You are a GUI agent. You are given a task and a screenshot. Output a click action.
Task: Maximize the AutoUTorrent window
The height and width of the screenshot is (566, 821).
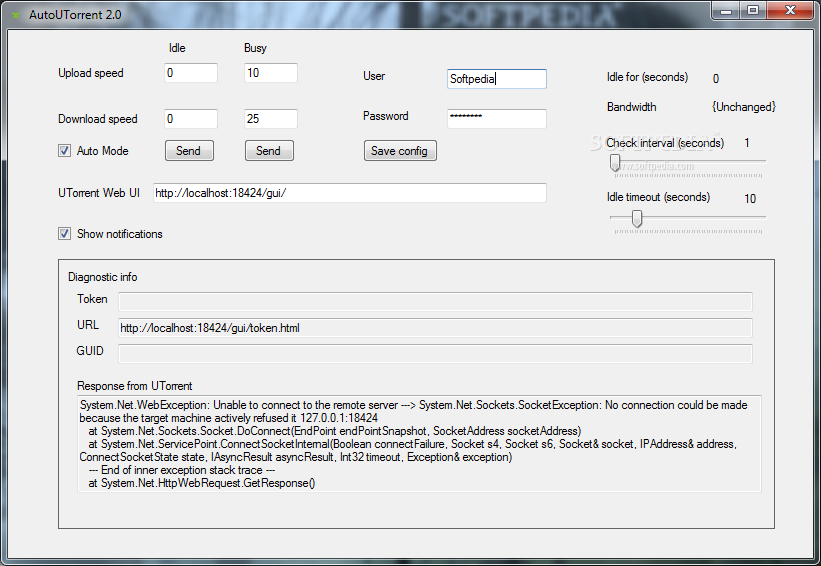click(753, 11)
